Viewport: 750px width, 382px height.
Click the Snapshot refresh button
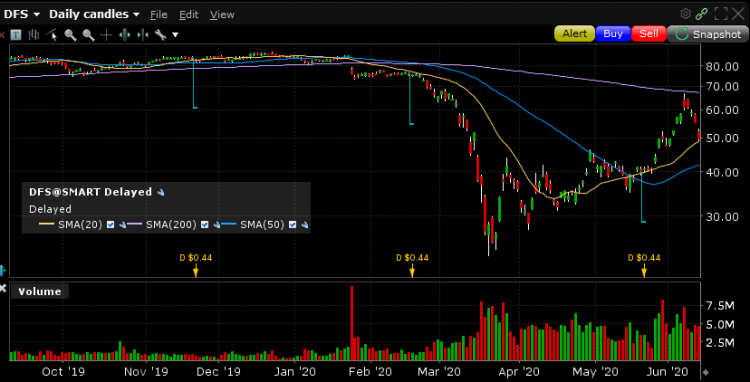coord(707,34)
